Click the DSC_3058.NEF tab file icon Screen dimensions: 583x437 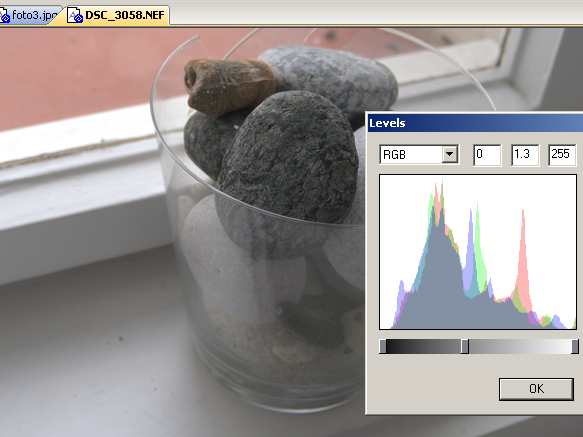pos(76,16)
